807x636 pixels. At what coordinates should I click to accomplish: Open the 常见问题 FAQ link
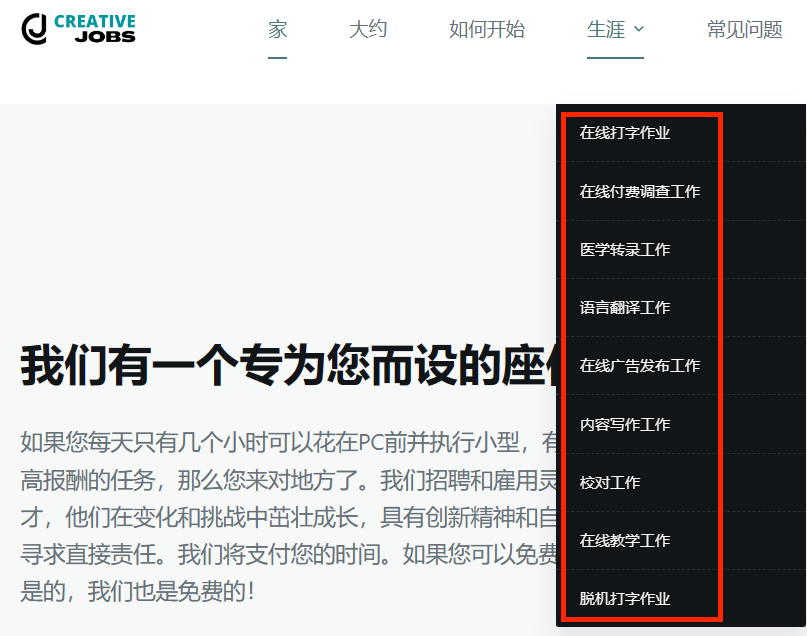coord(744,30)
